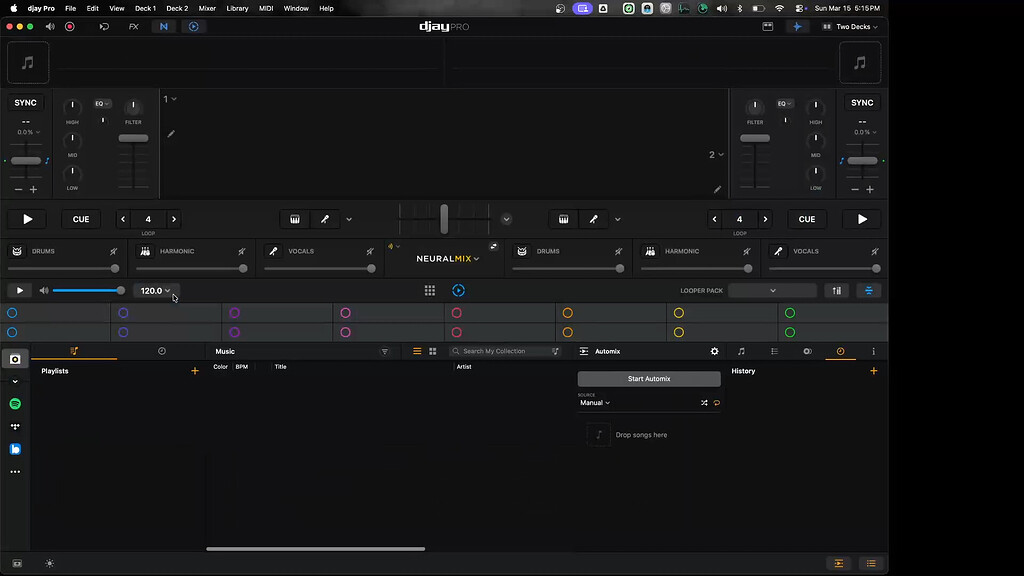Open the Beatsource icon in sidebar

tap(15, 449)
